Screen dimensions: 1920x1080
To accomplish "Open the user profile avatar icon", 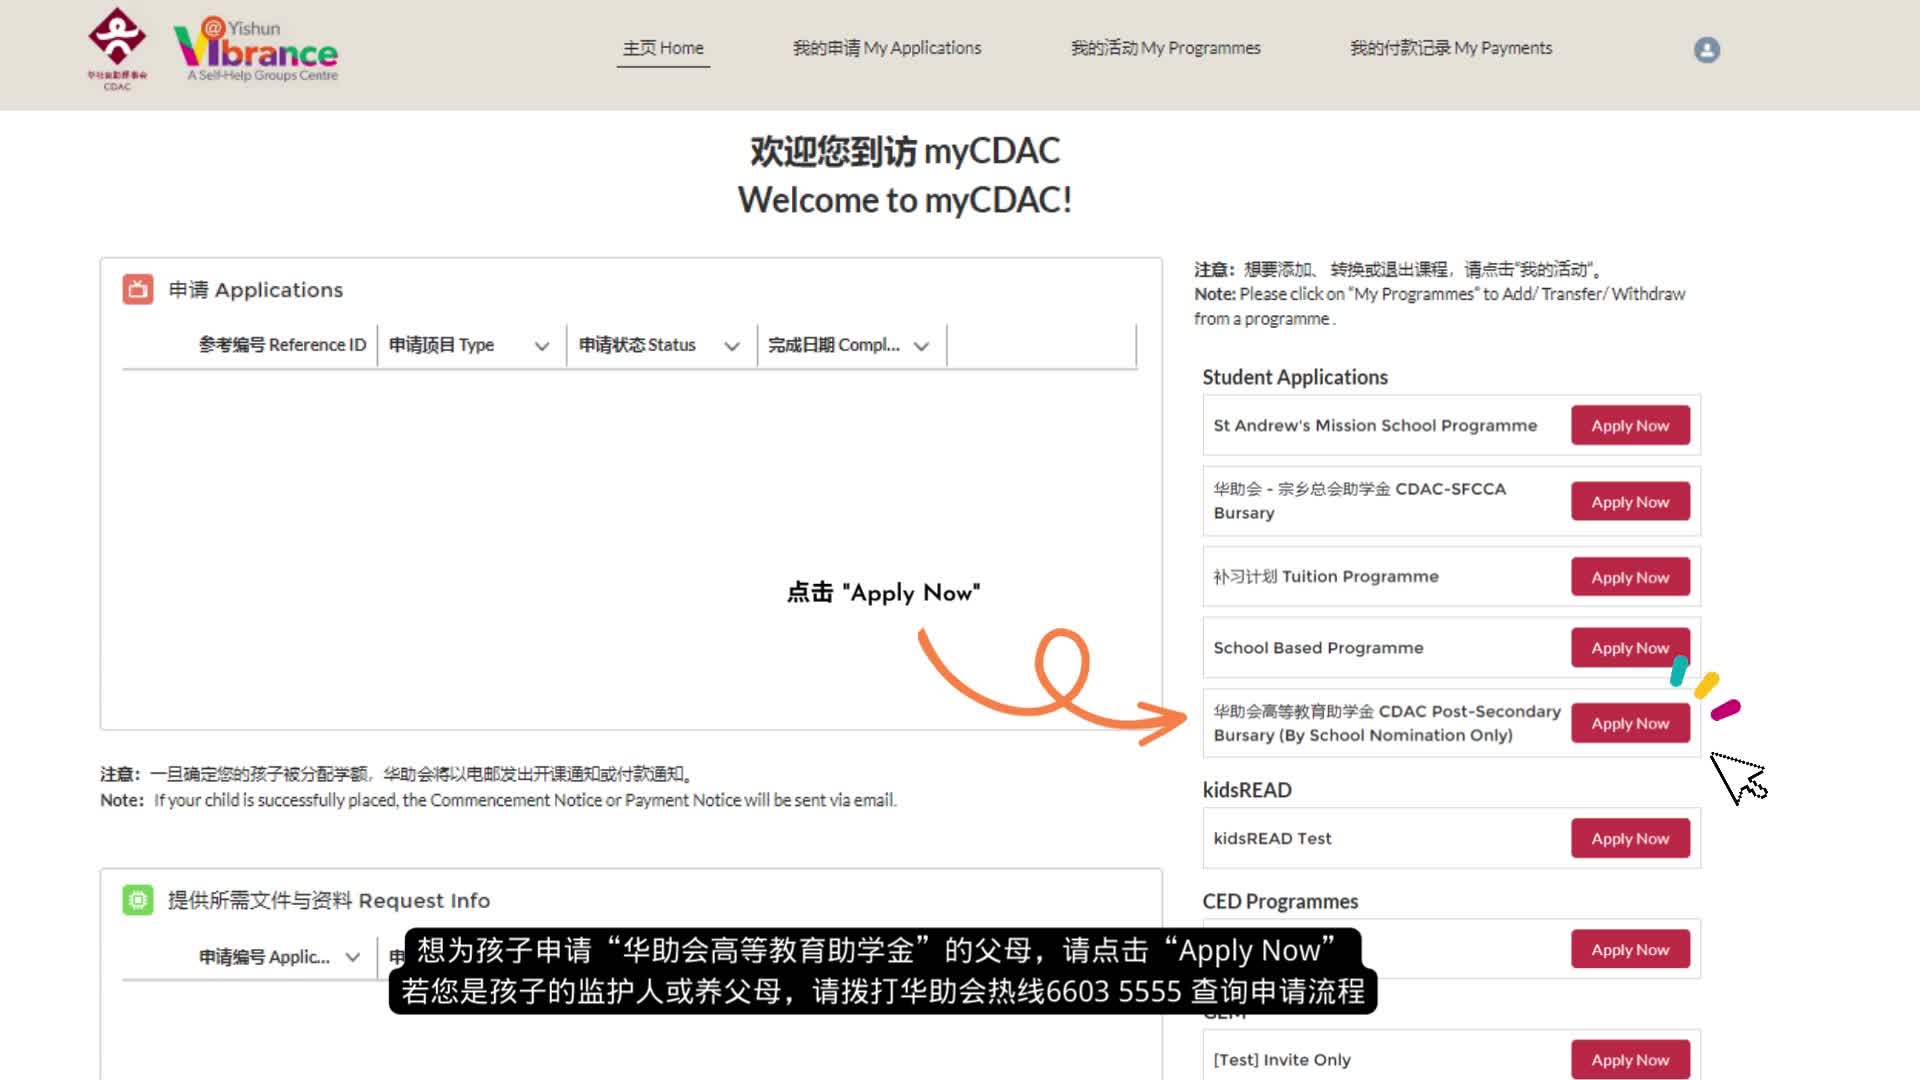I will tap(1706, 50).
